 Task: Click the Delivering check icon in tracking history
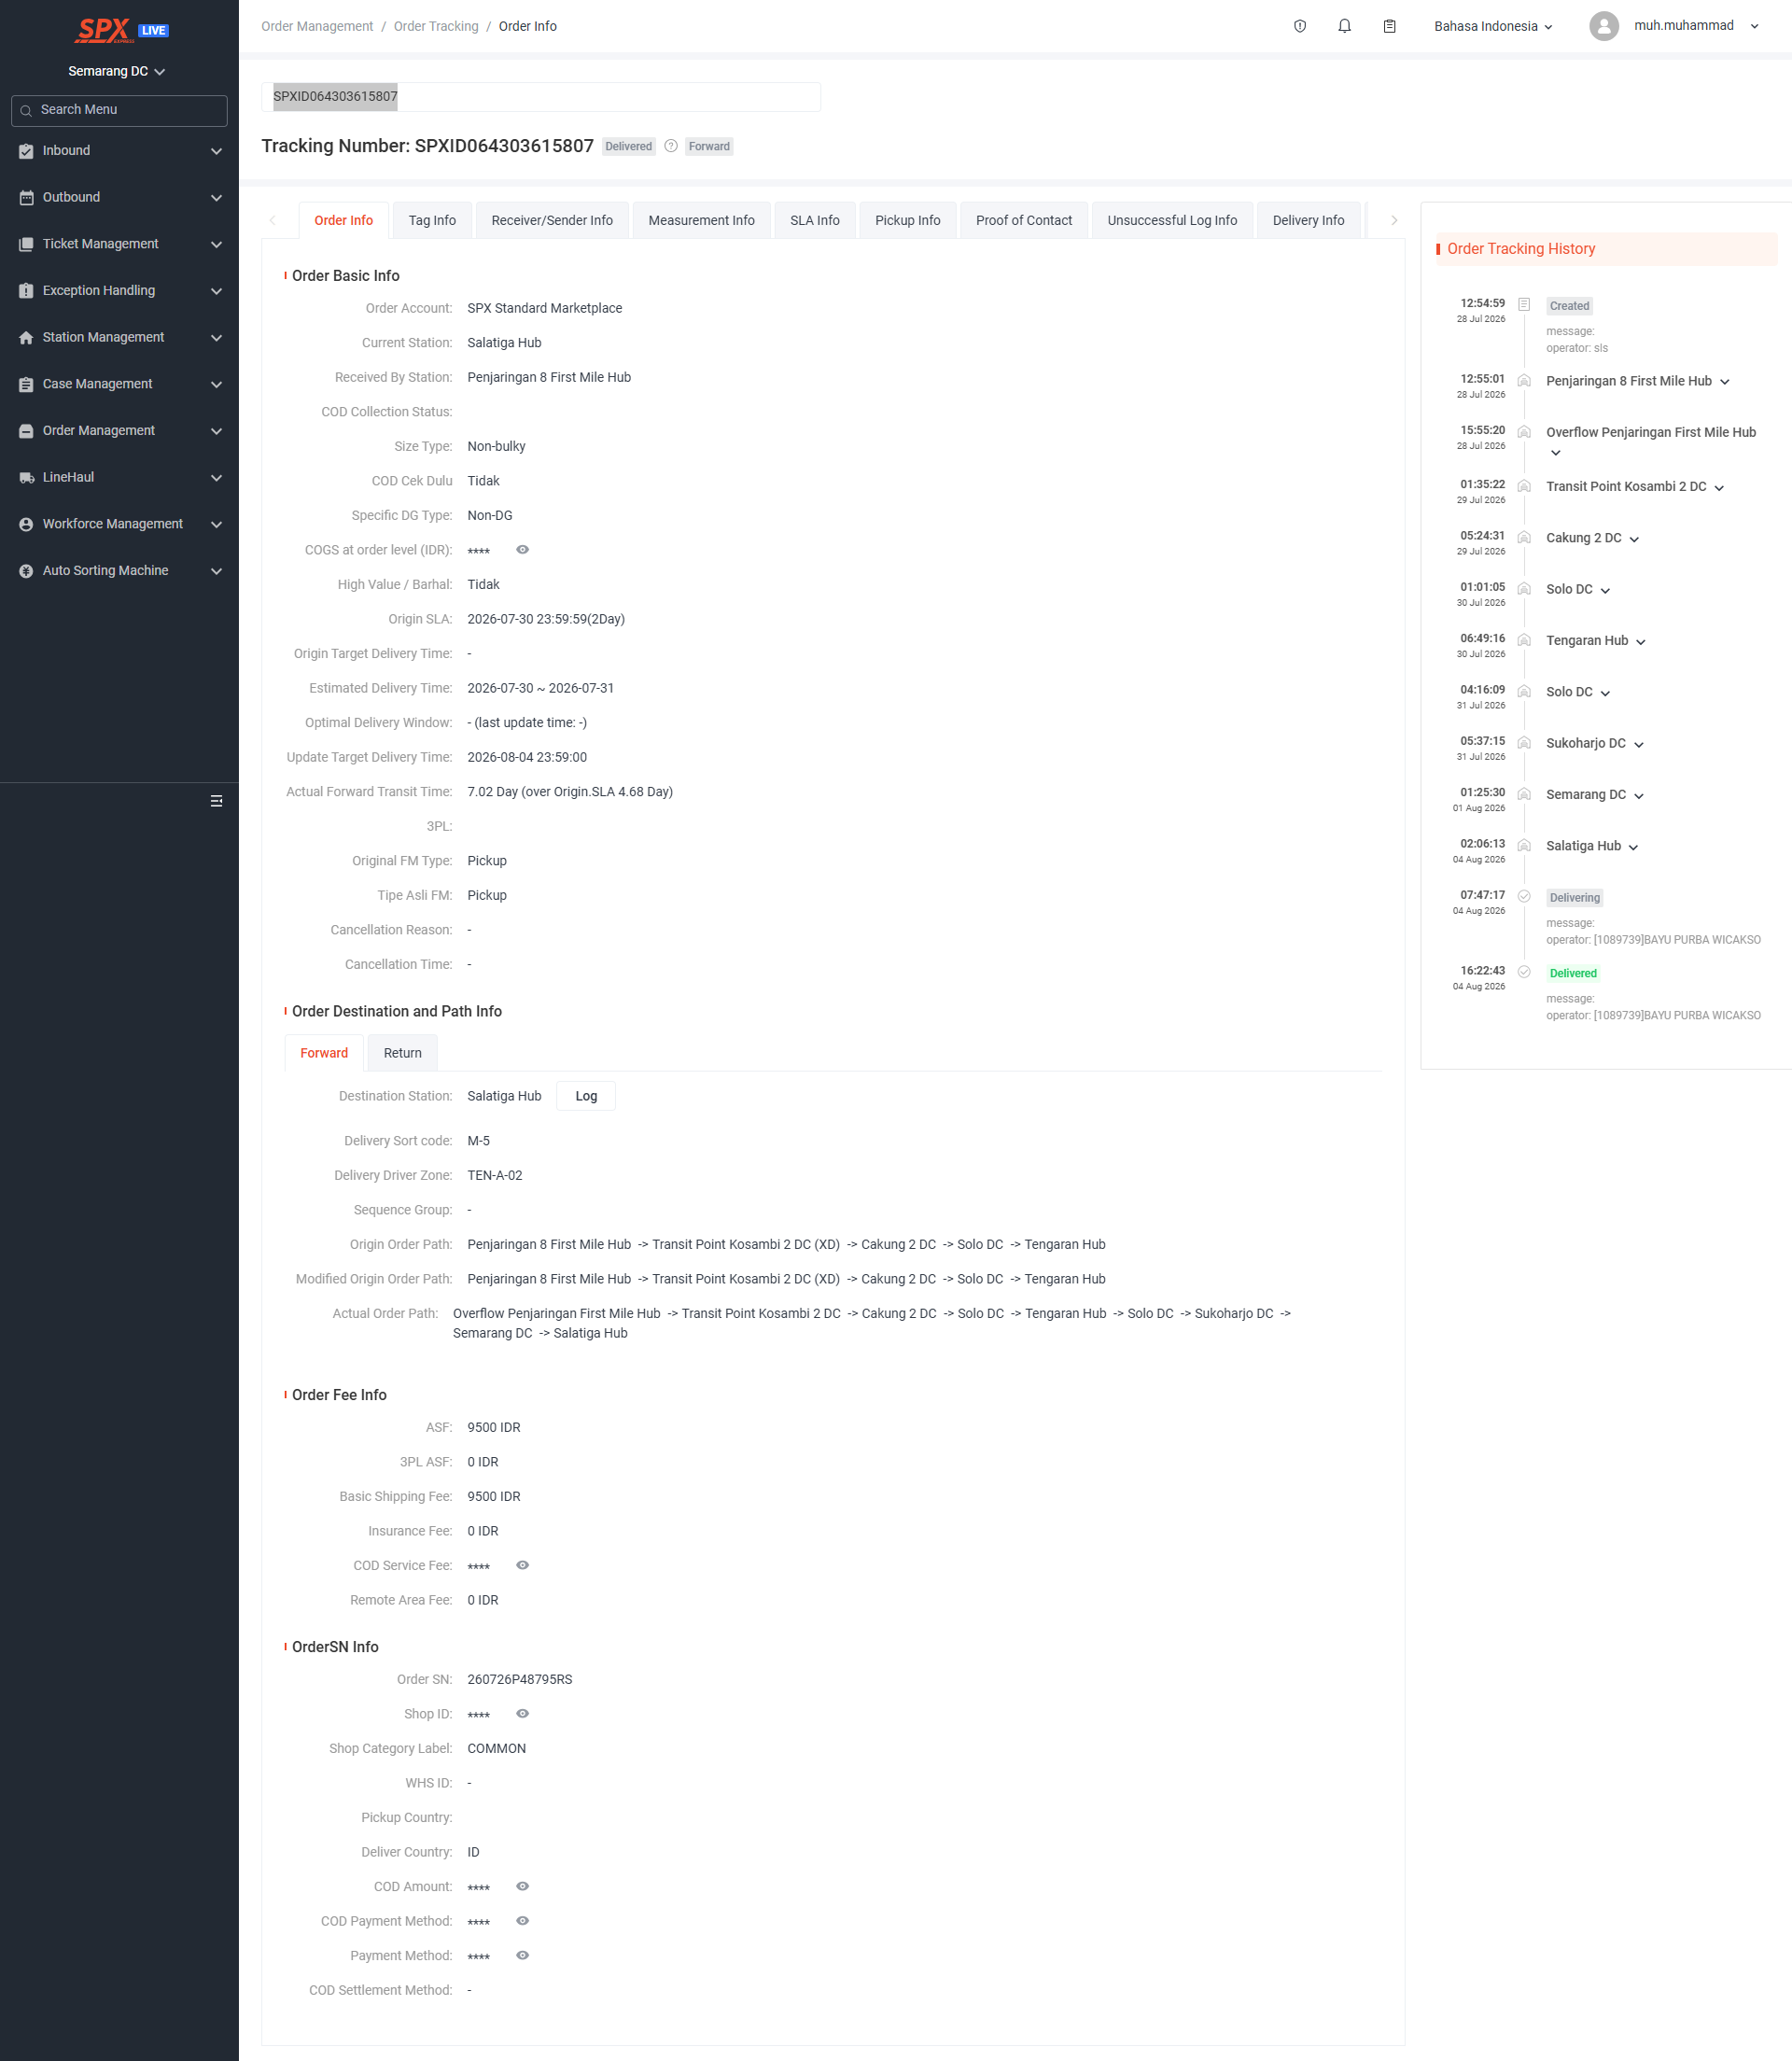(1524, 896)
